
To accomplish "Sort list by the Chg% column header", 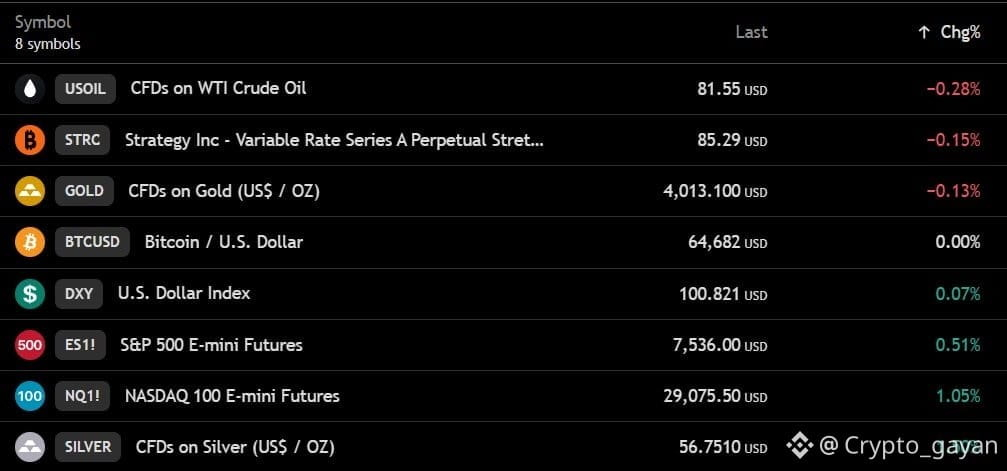I will pyautogui.click(x=960, y=33).
